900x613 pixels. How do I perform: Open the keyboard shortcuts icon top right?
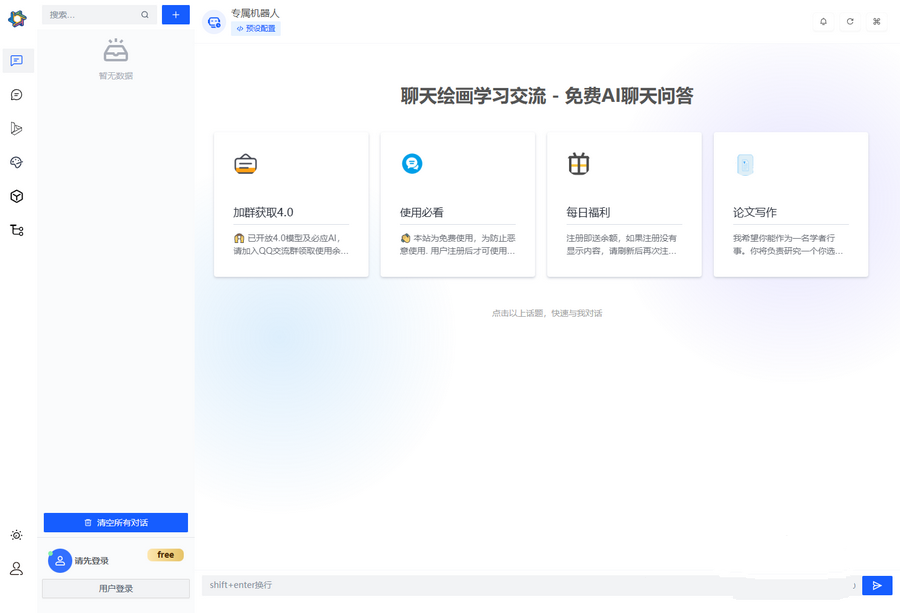click(878, 20)
